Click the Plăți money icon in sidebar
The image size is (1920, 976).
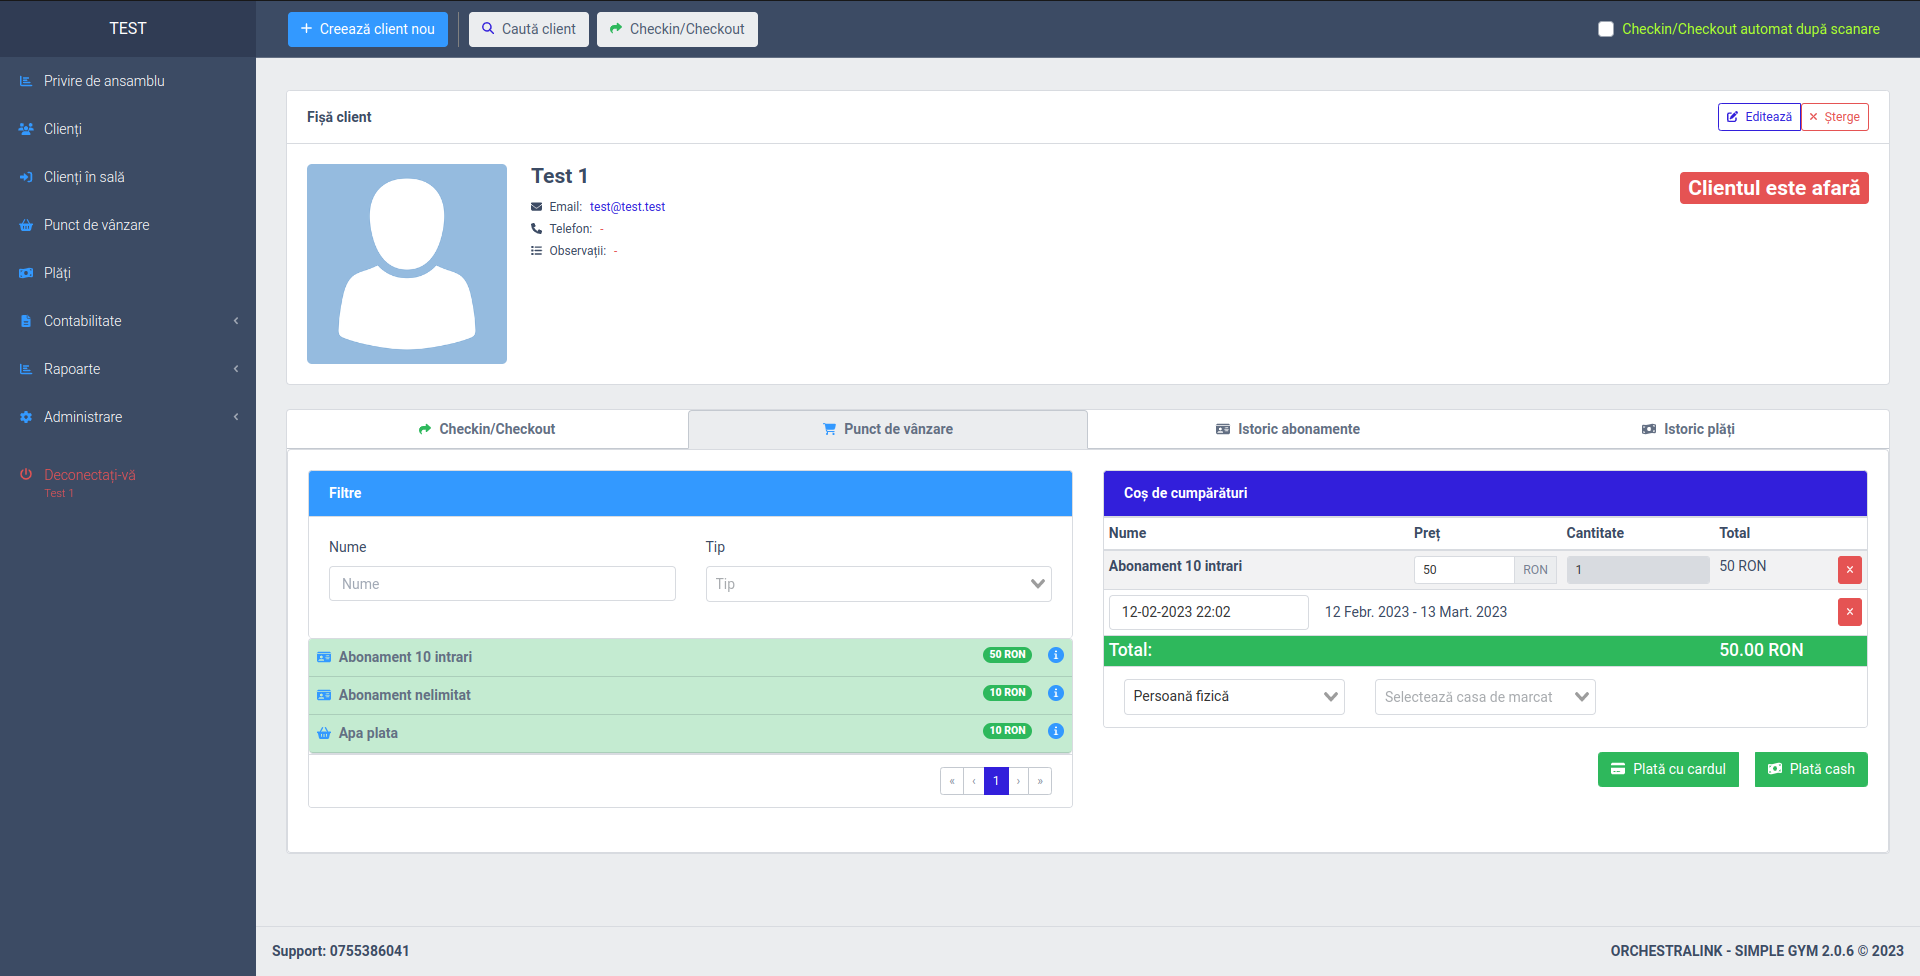click(x=26, y=273)
